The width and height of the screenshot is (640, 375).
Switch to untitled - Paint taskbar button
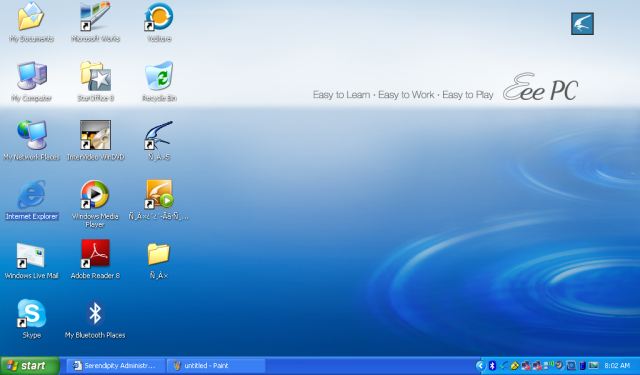pyautogui.click(x=216, y=366)
